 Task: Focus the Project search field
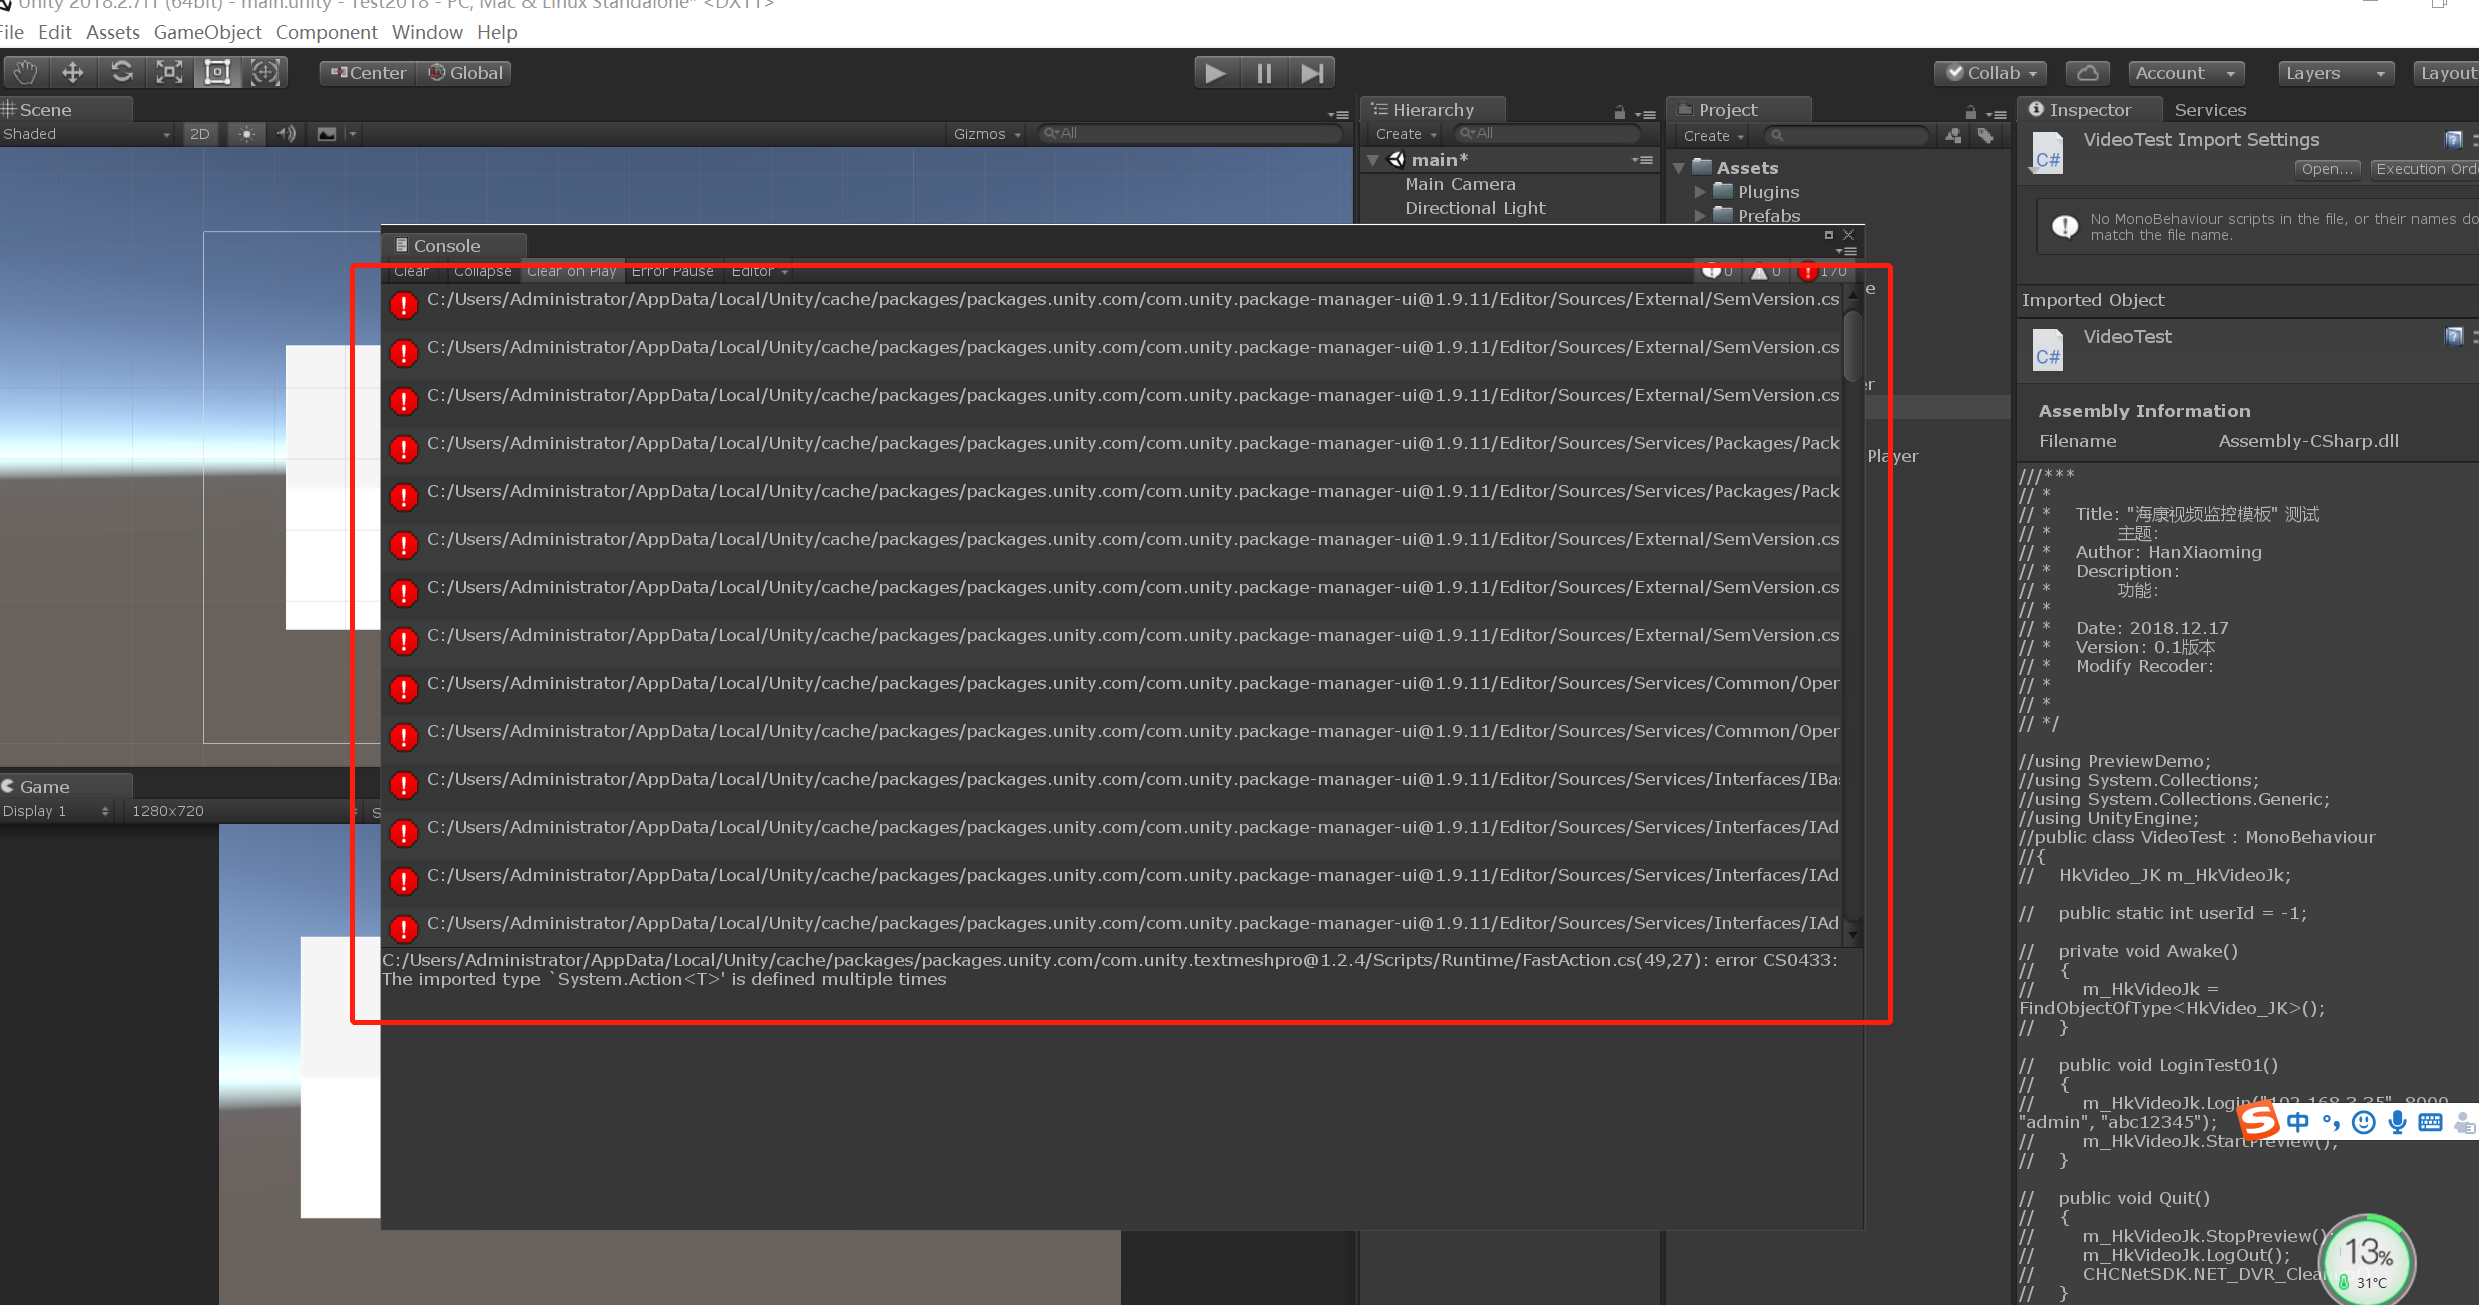tap(1846, 135)
